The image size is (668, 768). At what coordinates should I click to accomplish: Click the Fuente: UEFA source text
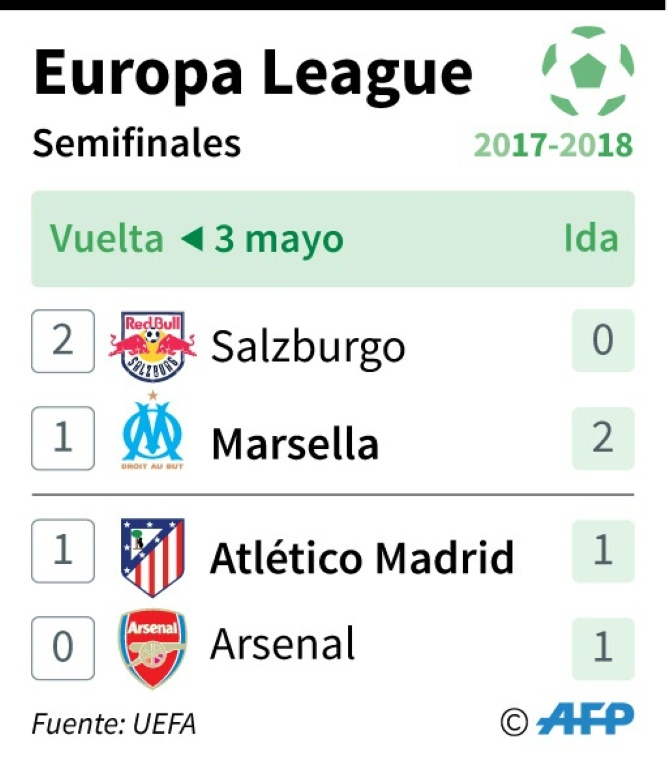pos(114,724)
